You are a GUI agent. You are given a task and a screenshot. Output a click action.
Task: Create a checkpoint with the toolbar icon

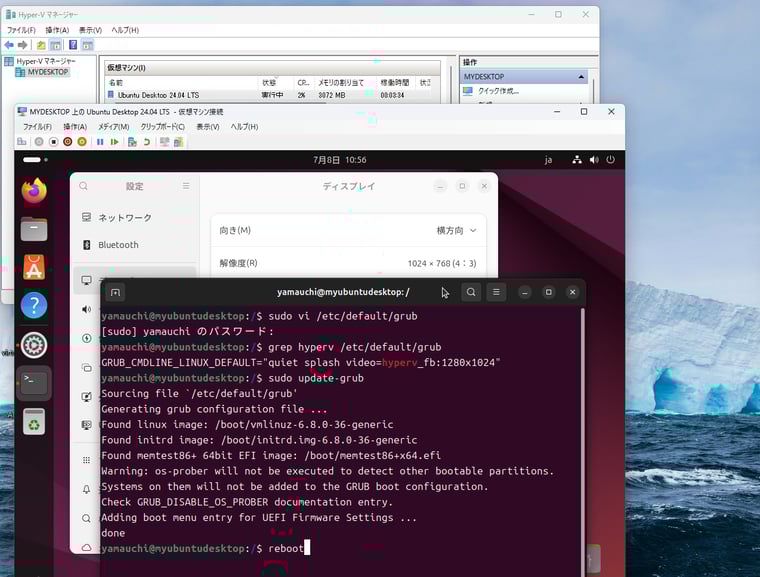click(132, 142)
